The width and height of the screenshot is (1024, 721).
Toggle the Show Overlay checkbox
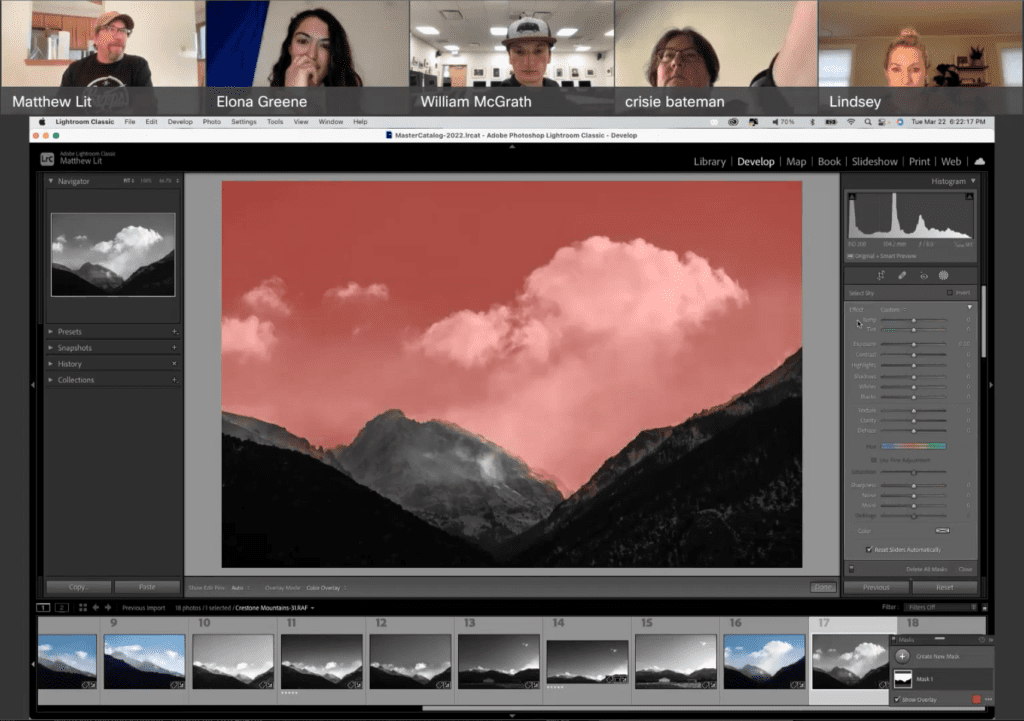[897, 699]
